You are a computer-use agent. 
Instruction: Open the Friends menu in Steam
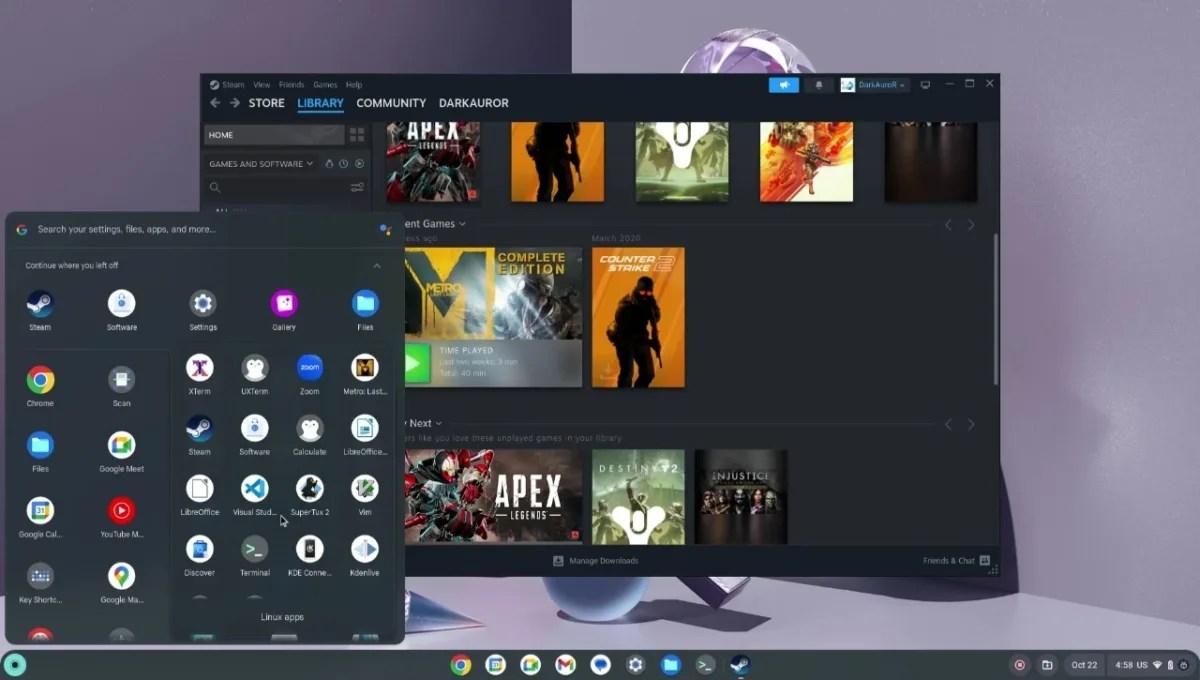coord(292,85)
